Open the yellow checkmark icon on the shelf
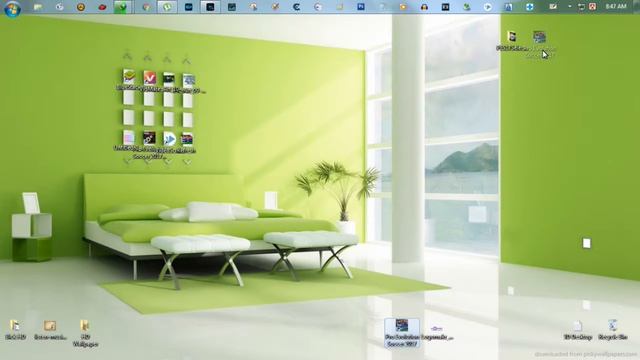 click(x=129, y=77)
